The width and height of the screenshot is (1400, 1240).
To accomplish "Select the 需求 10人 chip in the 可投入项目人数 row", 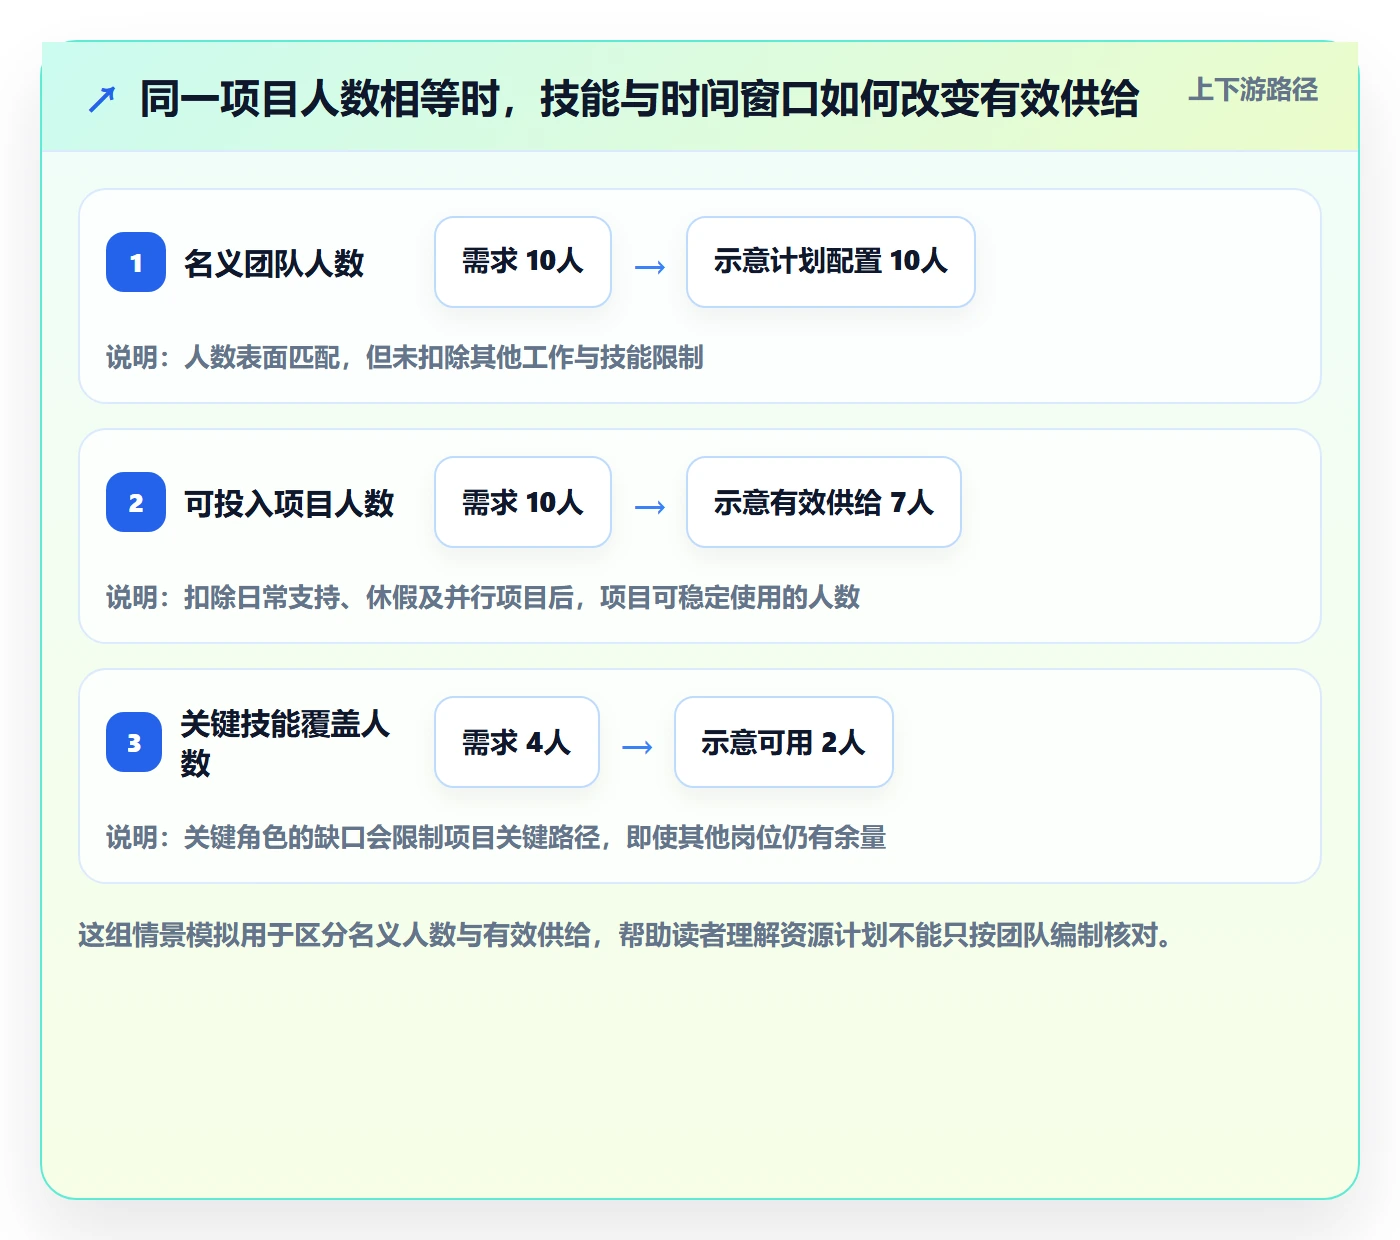I will (x=523, y=502).
